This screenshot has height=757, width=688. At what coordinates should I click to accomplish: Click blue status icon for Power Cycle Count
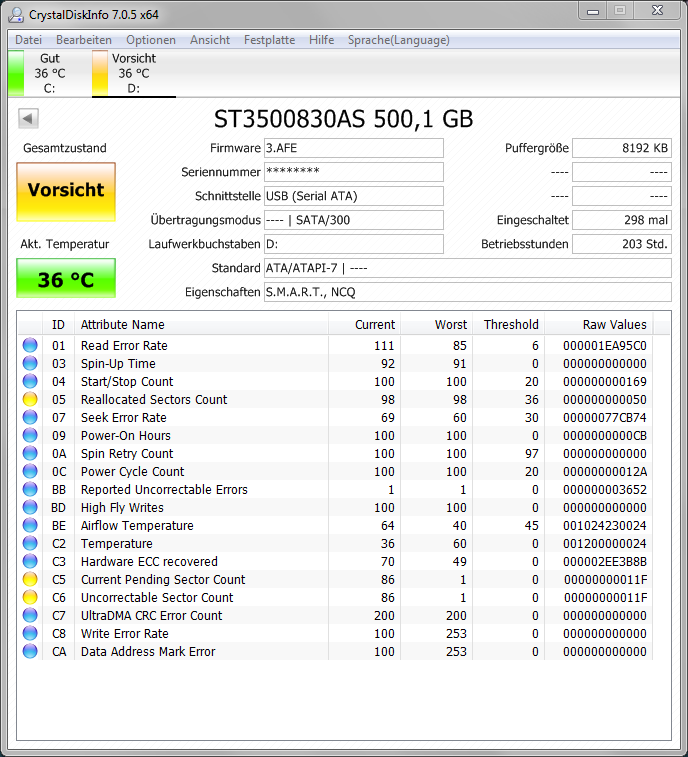point(30,471)
